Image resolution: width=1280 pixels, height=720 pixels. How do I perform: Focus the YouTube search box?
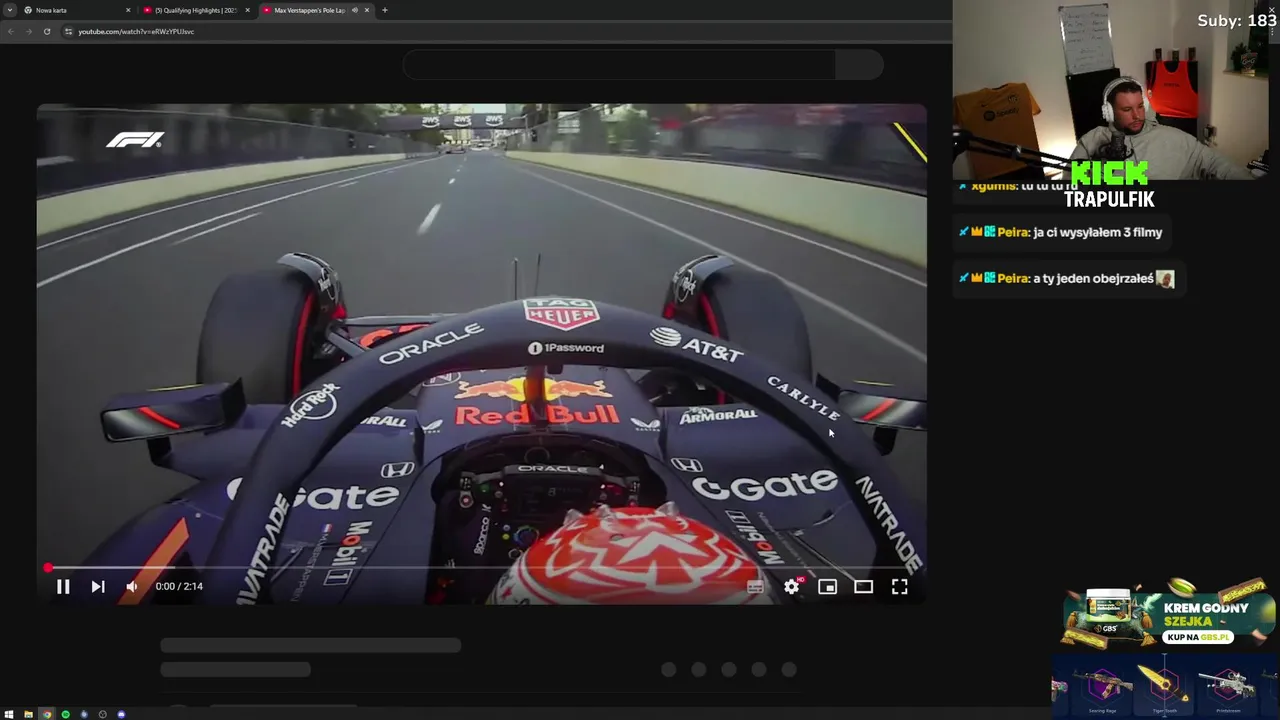[x=618, y=65]
